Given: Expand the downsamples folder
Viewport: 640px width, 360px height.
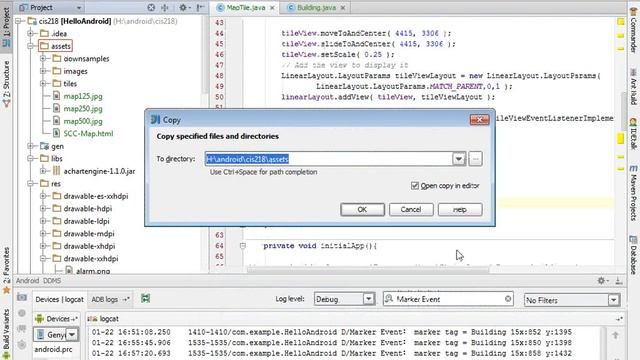Looking at the screenshot, I should pos(43,59).
